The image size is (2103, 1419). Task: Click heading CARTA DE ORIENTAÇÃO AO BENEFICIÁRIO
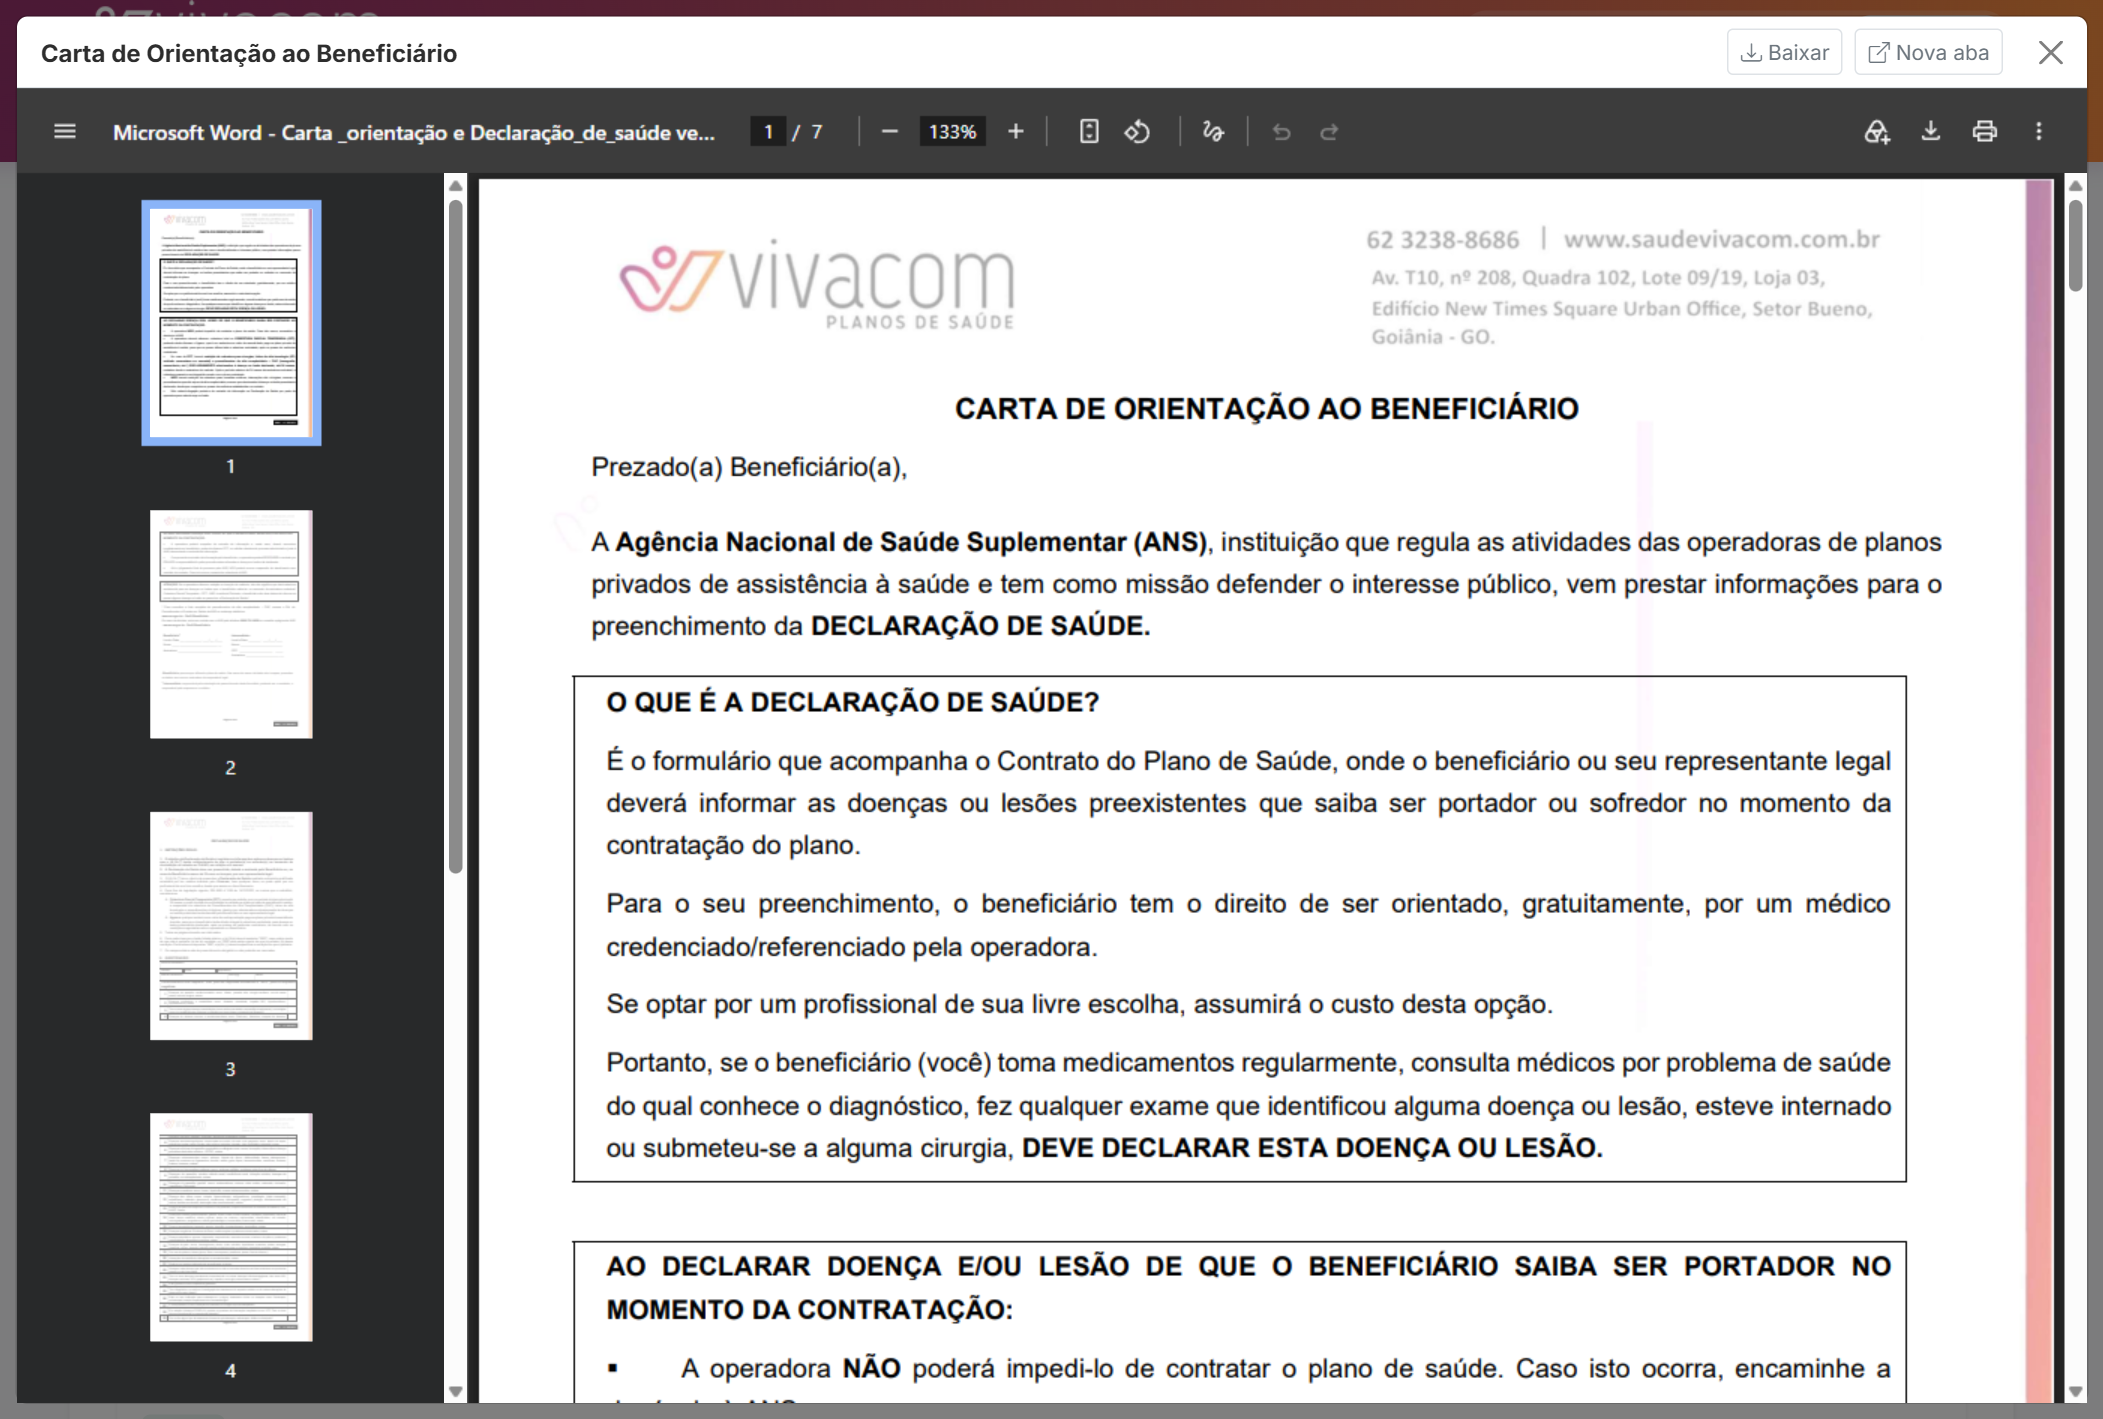[x=1266, y=409]
